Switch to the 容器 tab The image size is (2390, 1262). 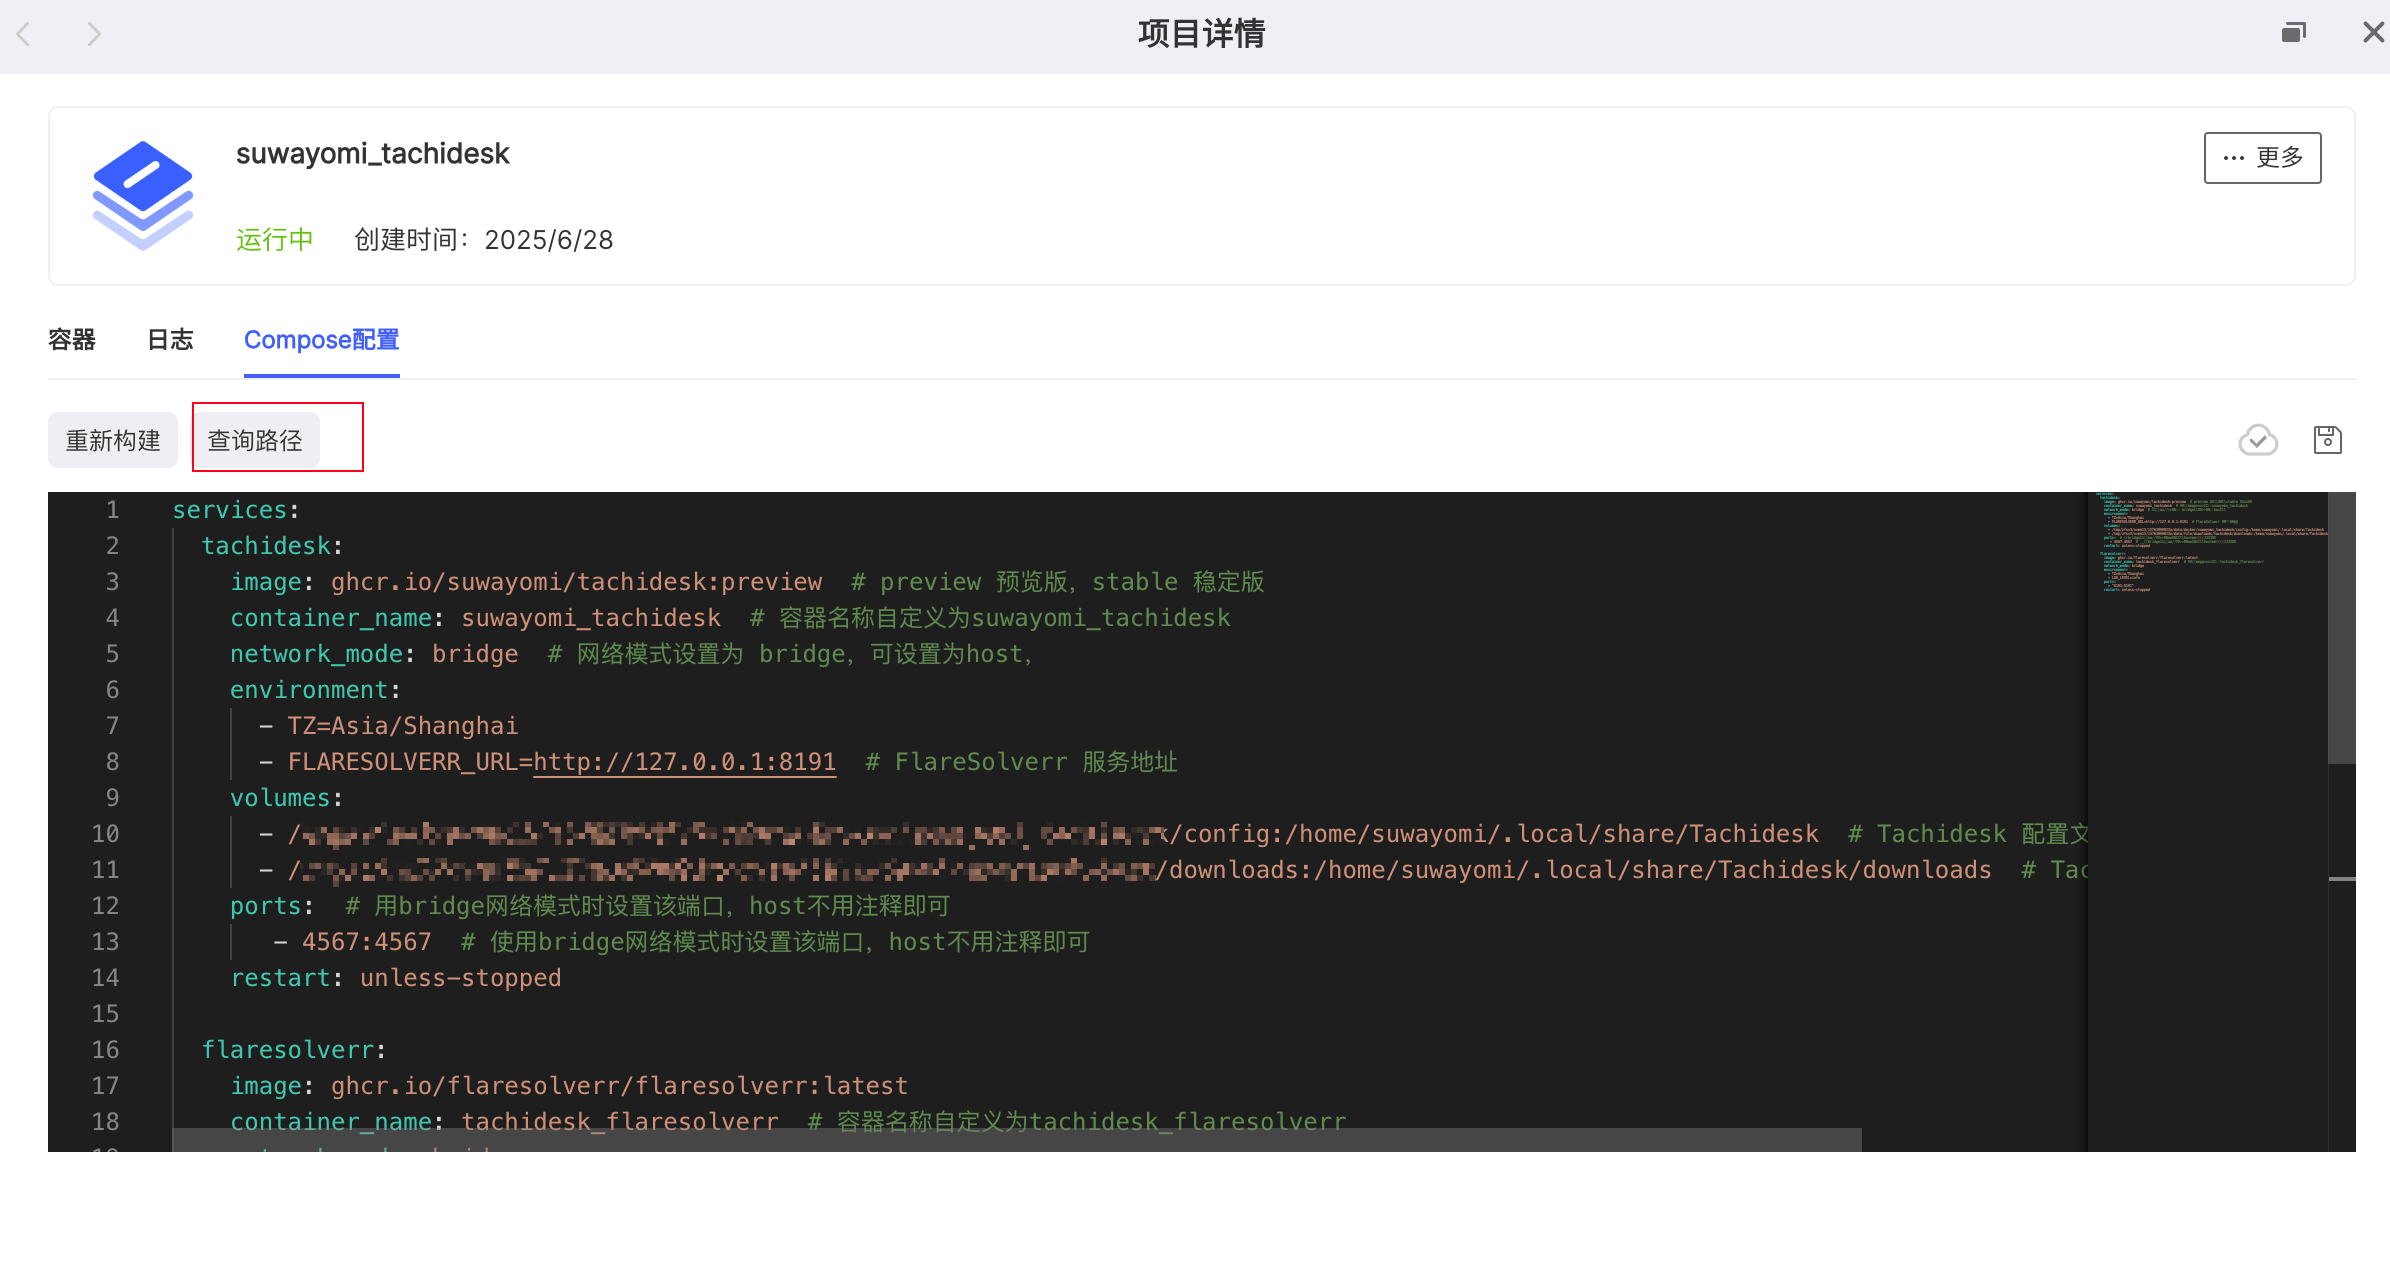pos(70,340)
